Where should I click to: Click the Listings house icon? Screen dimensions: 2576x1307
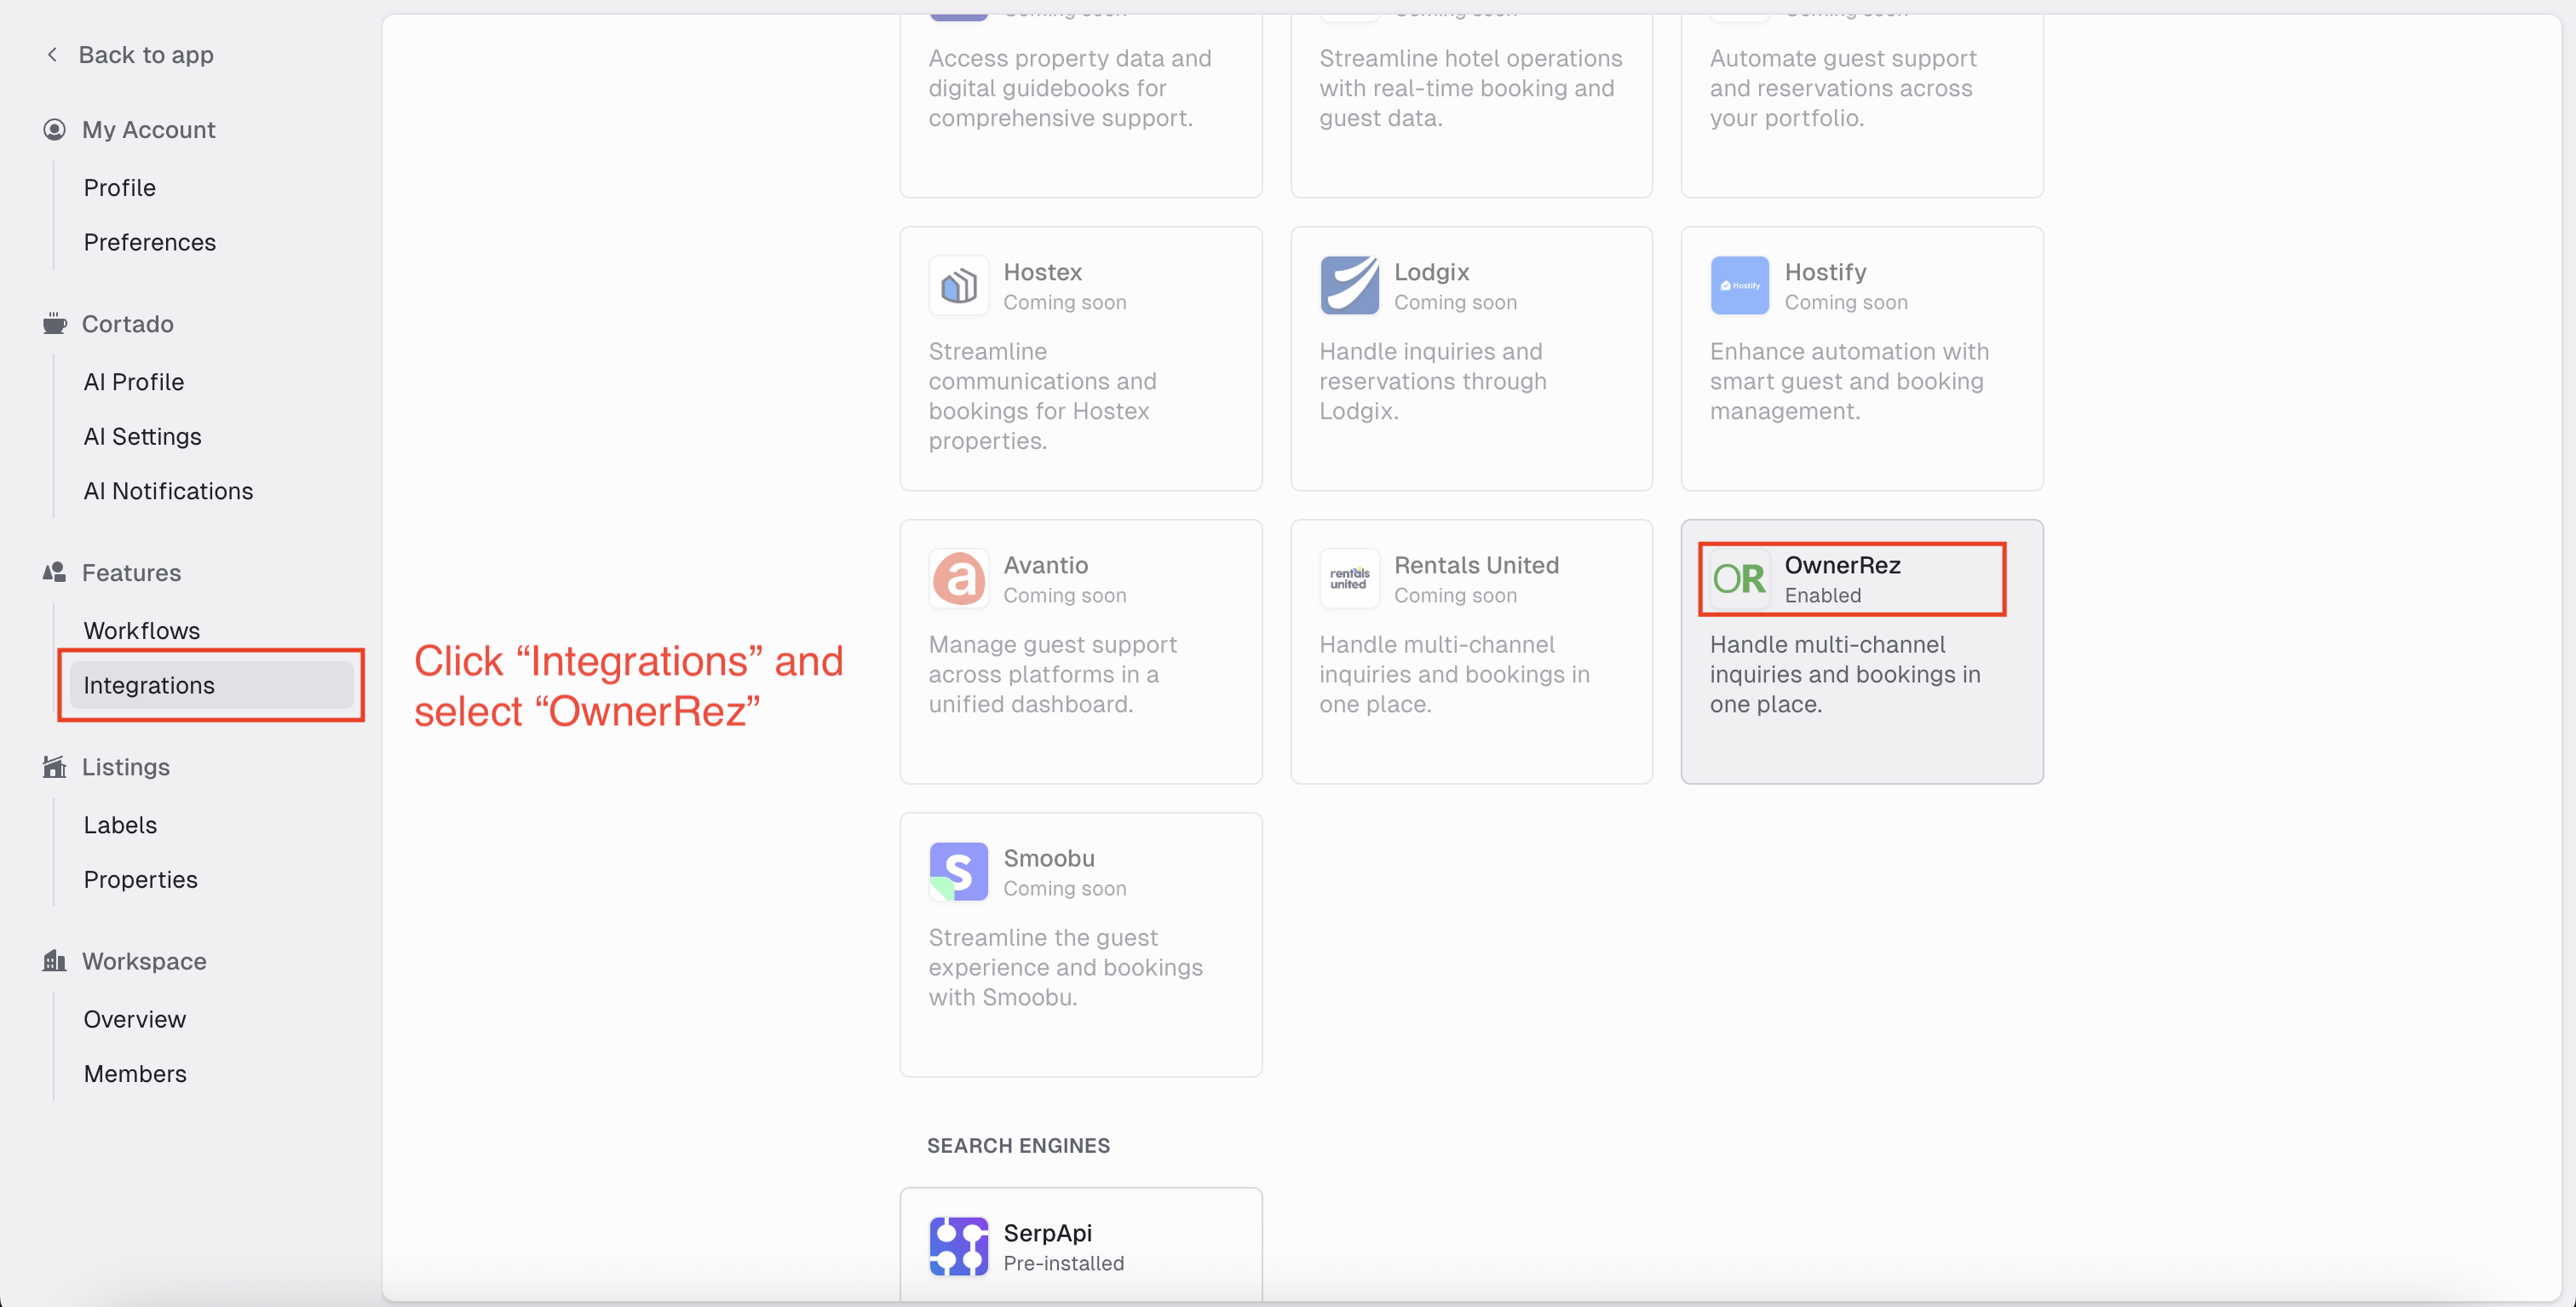[54, 767]
